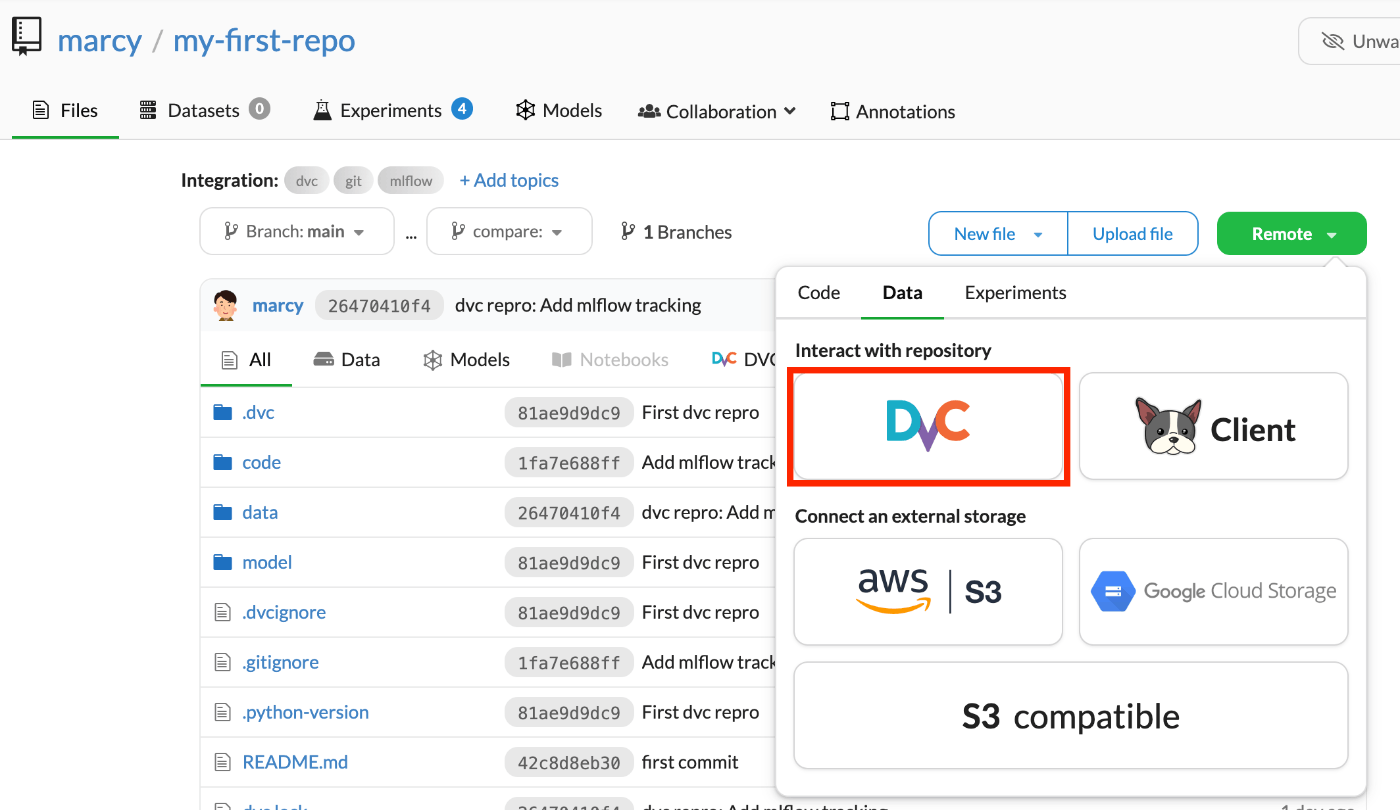The height and width of the screenshot is (810, 1400).
Task: Open the Experiments tab in top navigation
Action: (390, 110)
